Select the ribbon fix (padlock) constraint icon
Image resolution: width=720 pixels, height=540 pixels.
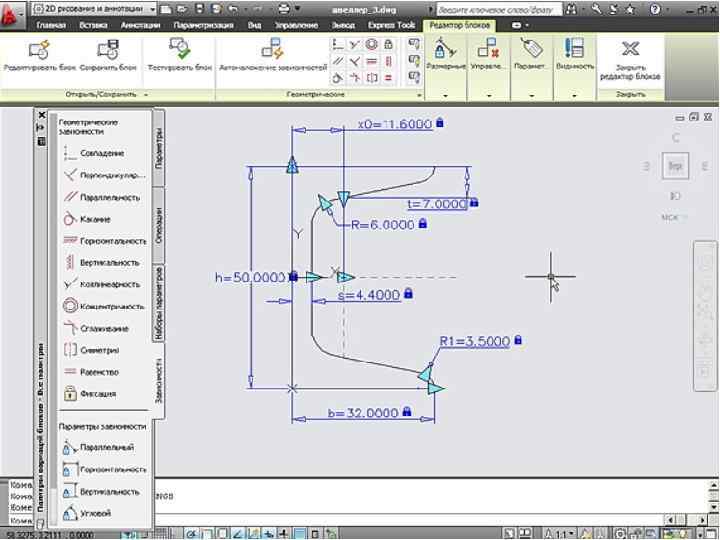[388, 45]
